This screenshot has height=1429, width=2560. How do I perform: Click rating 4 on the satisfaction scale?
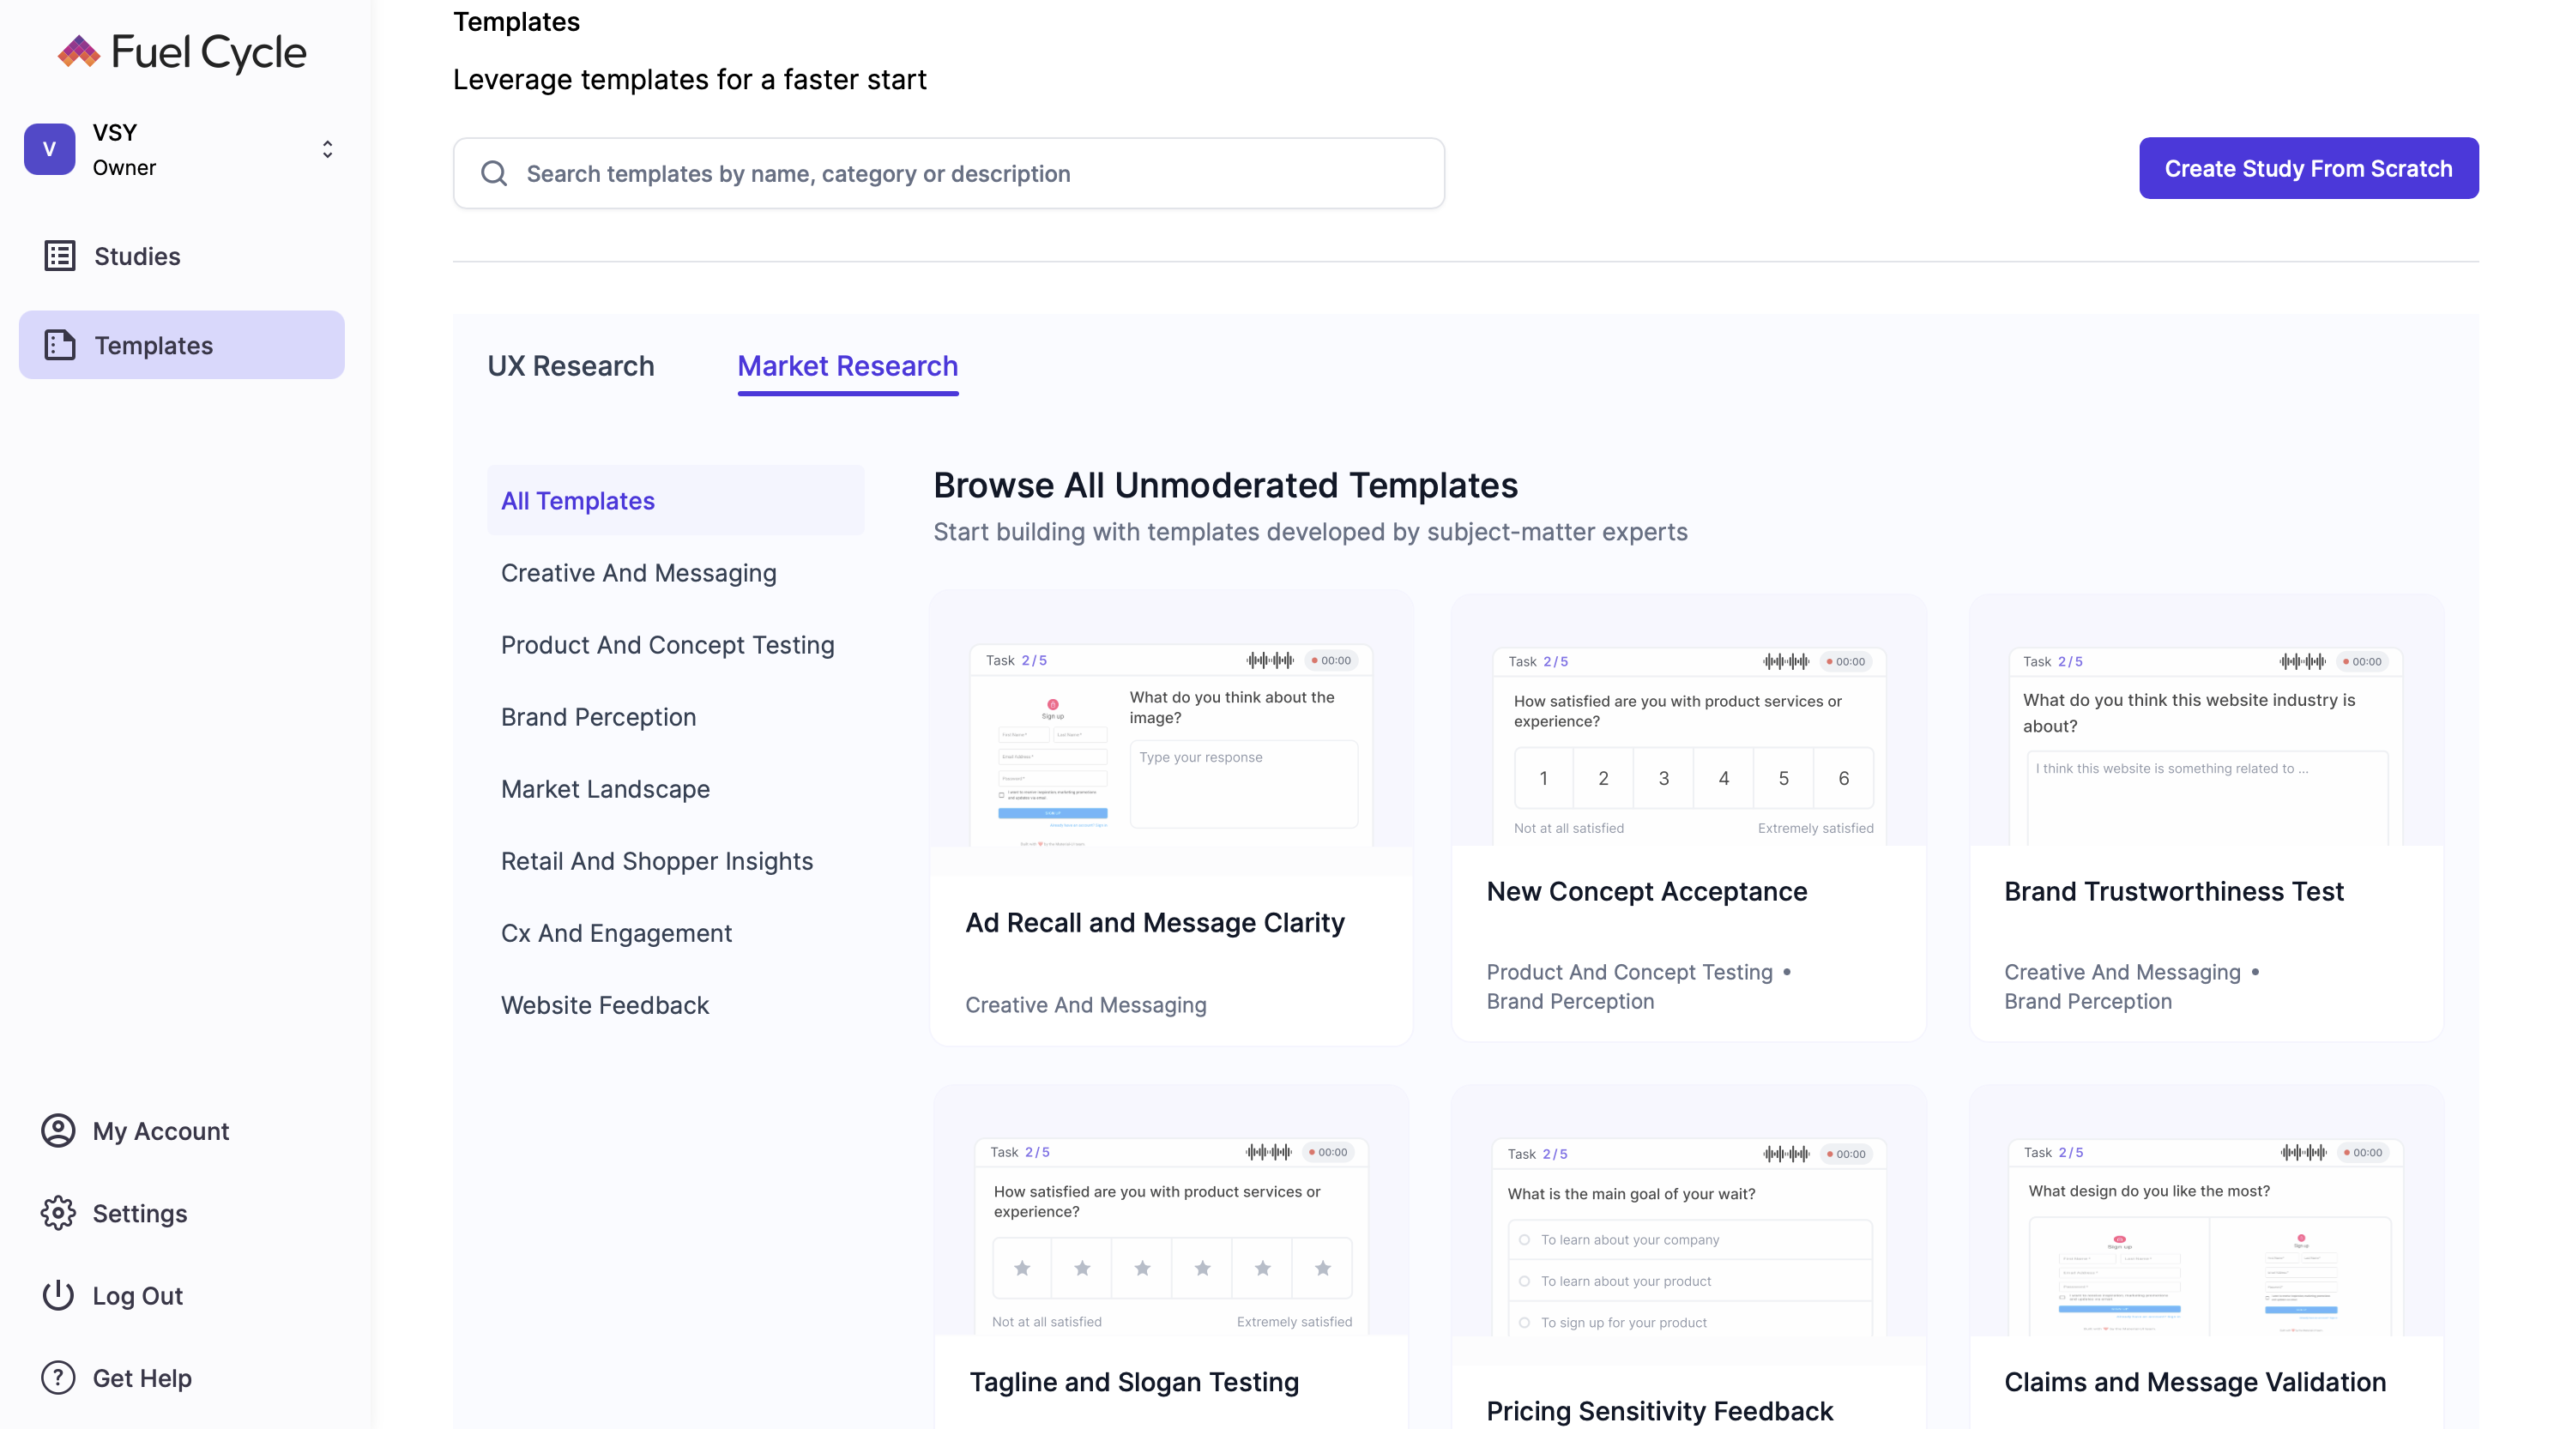[1723, 778]
